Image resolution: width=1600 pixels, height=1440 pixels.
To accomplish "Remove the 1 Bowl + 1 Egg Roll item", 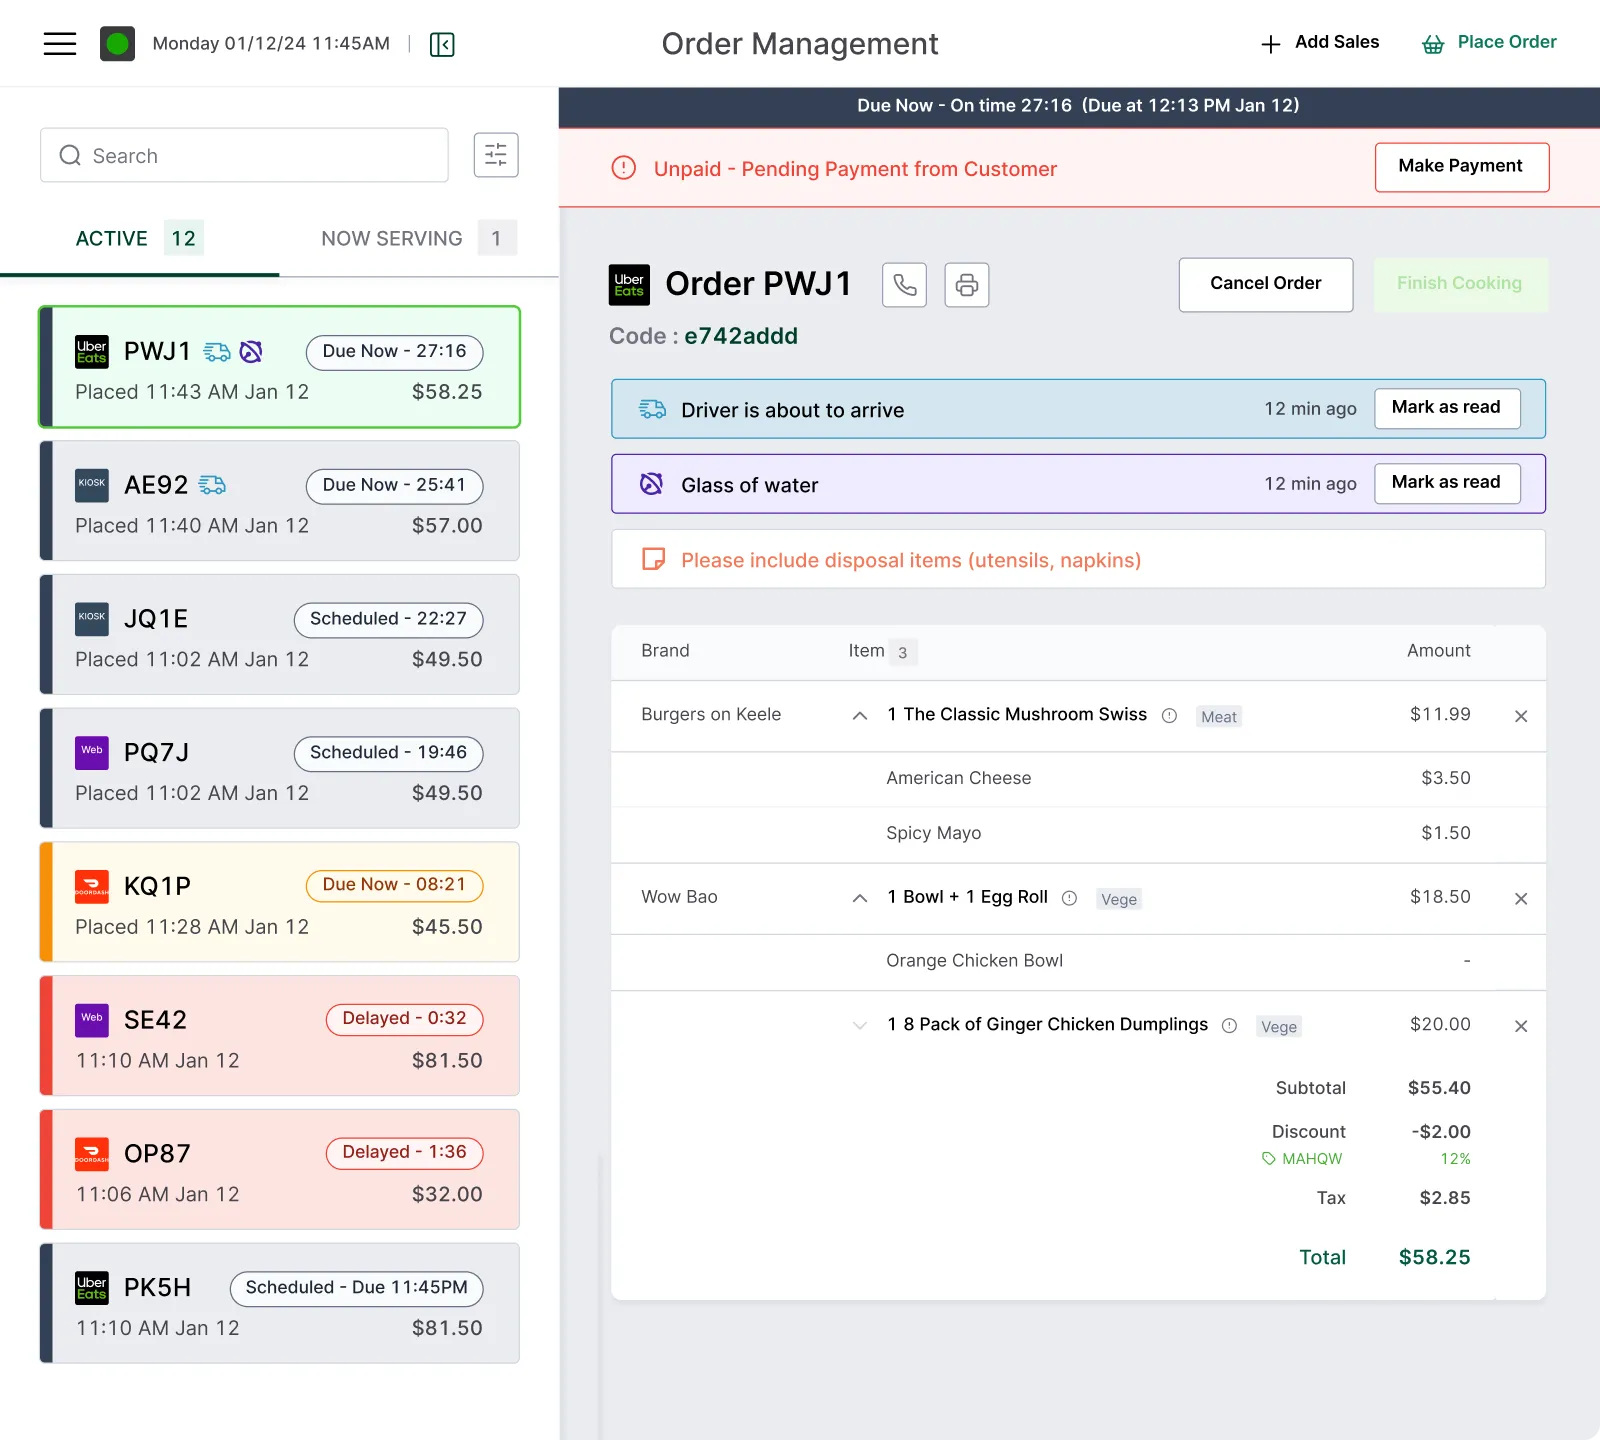I will coord(1521,899).
